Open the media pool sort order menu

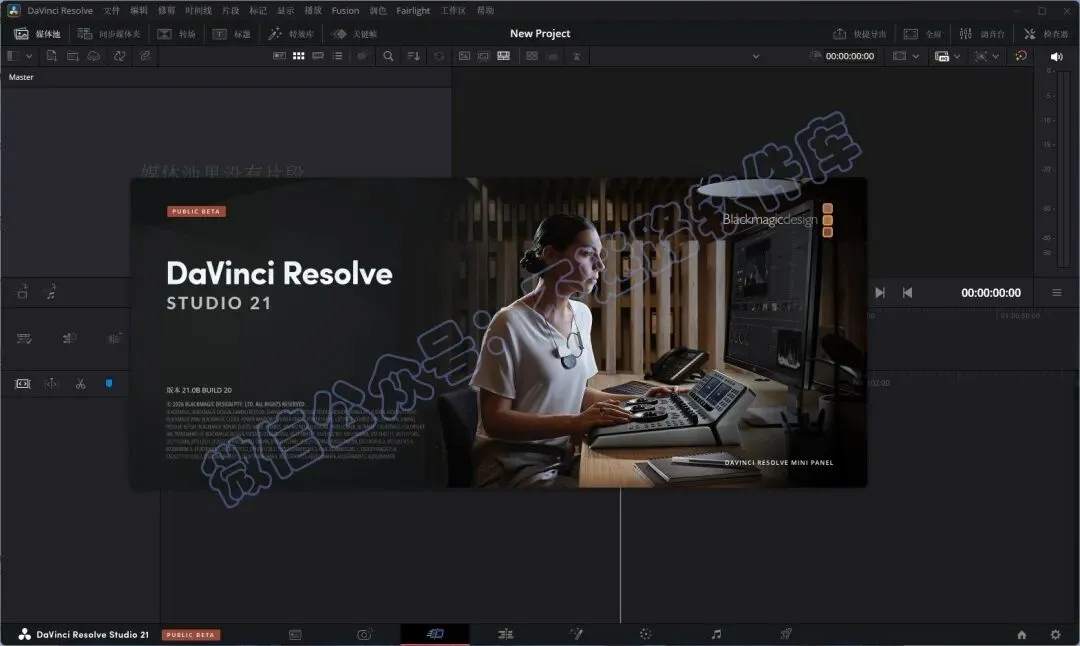(413, 56)
